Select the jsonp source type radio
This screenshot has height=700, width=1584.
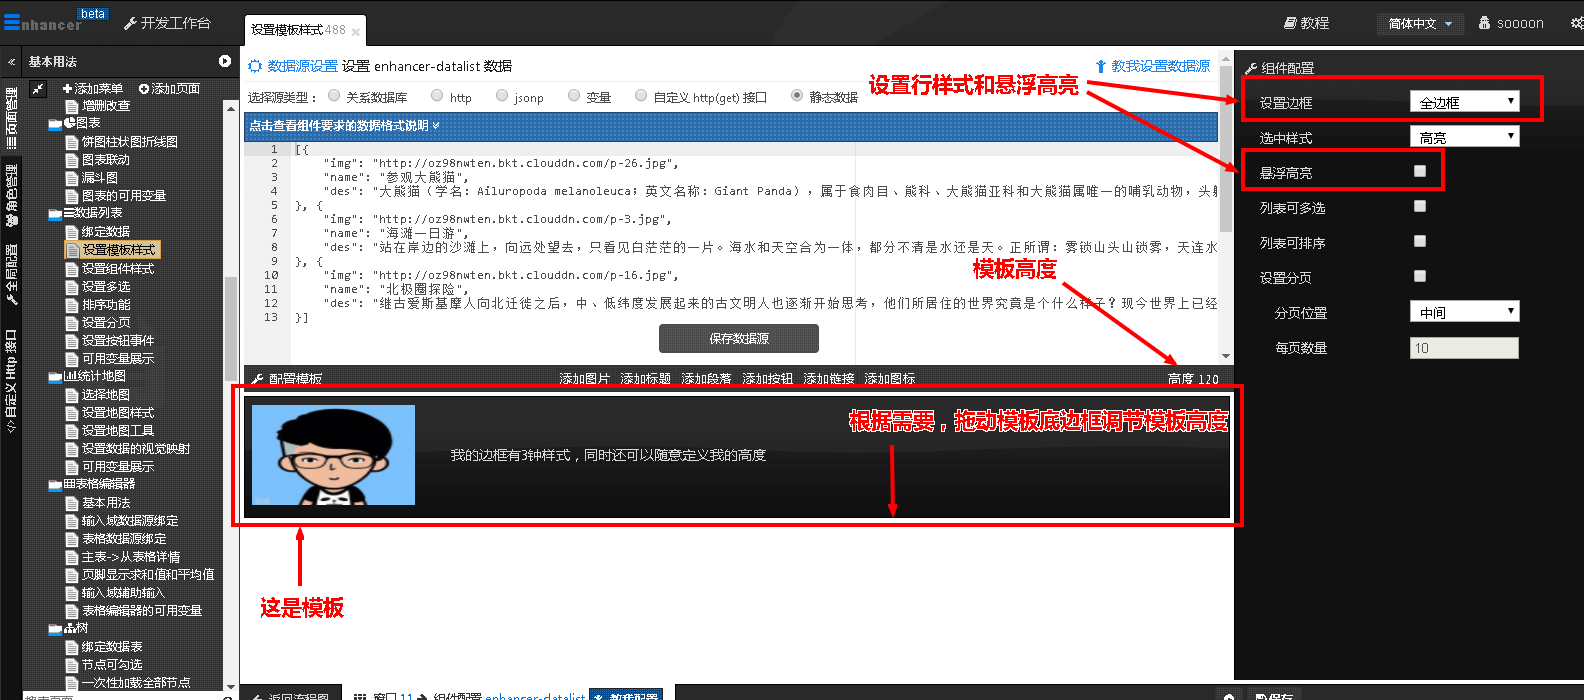pyautogui.click(x=502, y=96)
